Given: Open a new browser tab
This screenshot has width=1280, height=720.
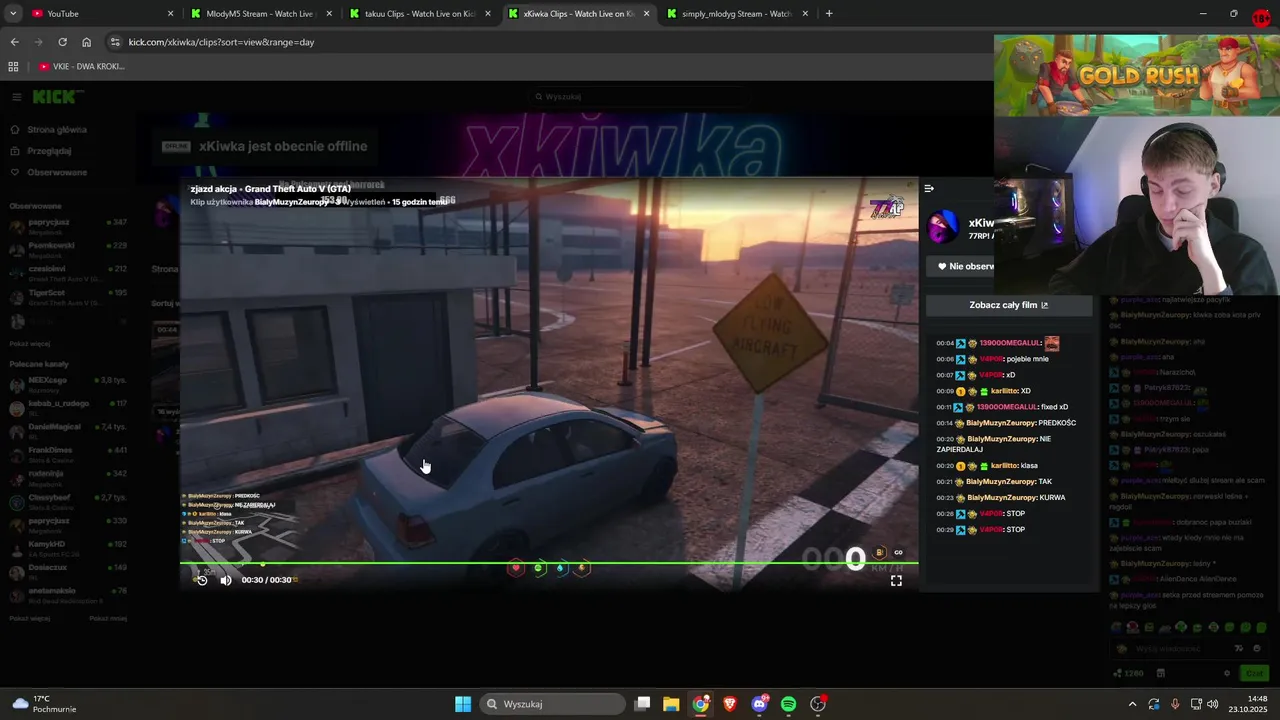Looking at the screenshot, I should coord(829,14).
